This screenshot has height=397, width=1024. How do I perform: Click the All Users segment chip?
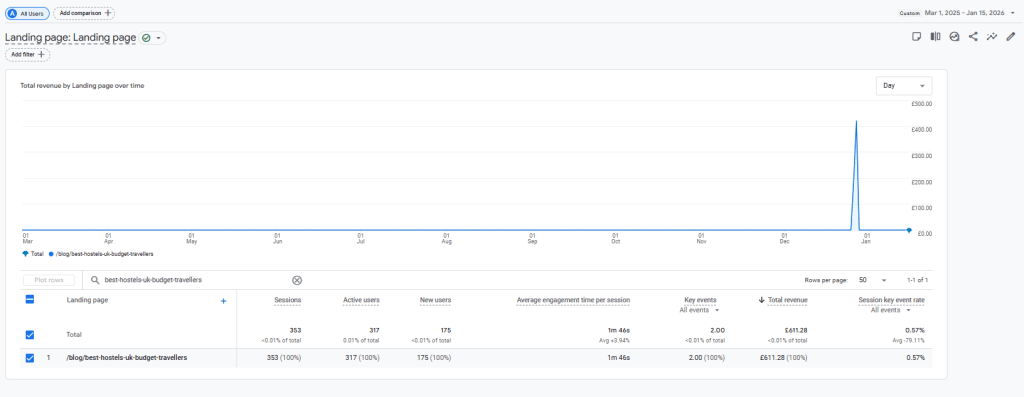coord(27,13)
